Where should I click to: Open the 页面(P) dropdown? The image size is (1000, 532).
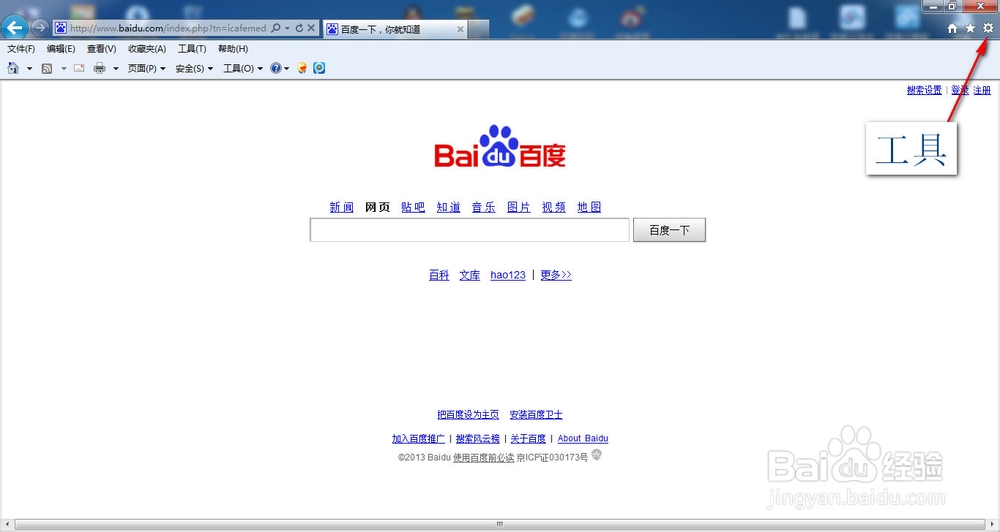tap(146, 68)
